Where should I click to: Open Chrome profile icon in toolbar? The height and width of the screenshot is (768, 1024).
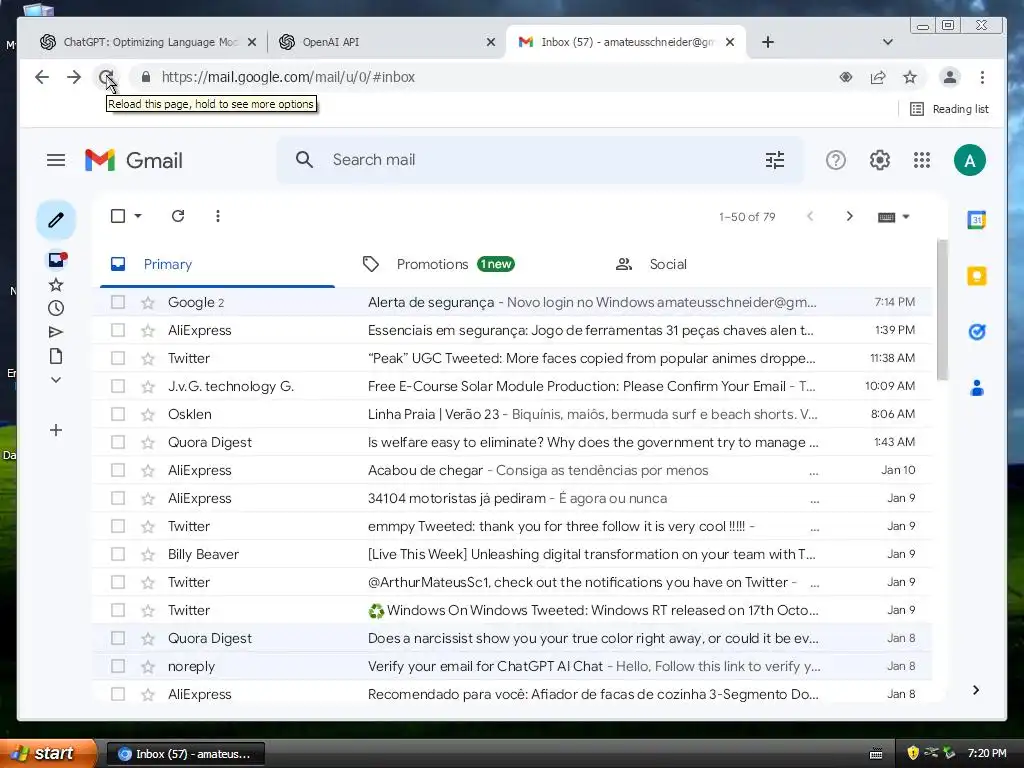click(x=950, y=77)
